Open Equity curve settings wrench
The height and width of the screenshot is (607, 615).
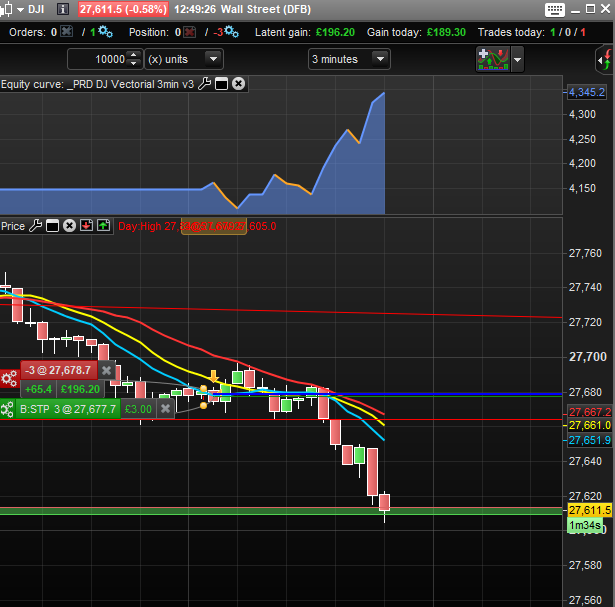click(204, 84)
